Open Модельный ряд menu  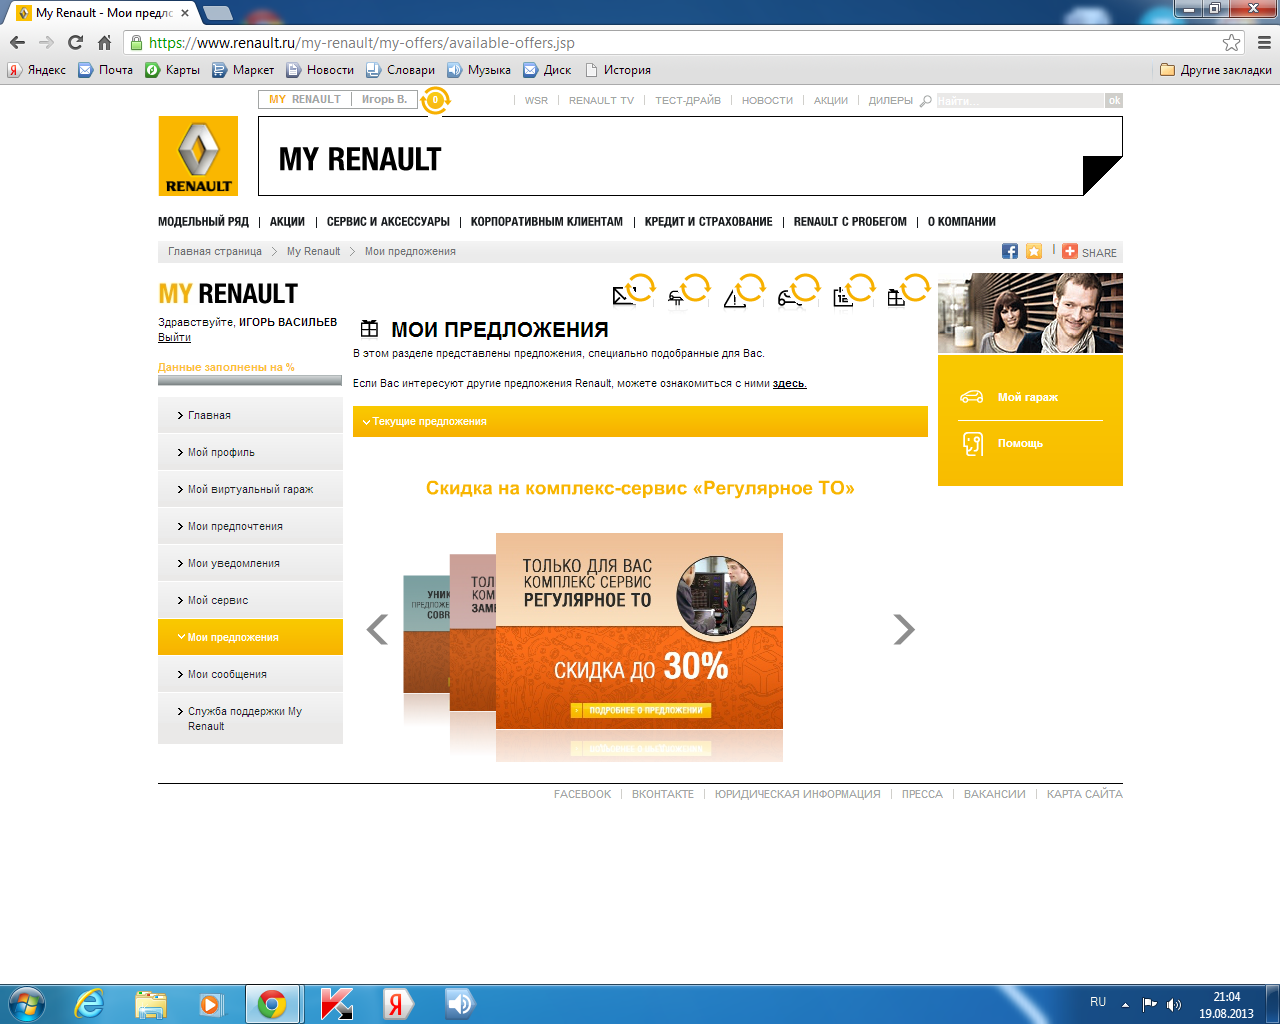point(203,222)
